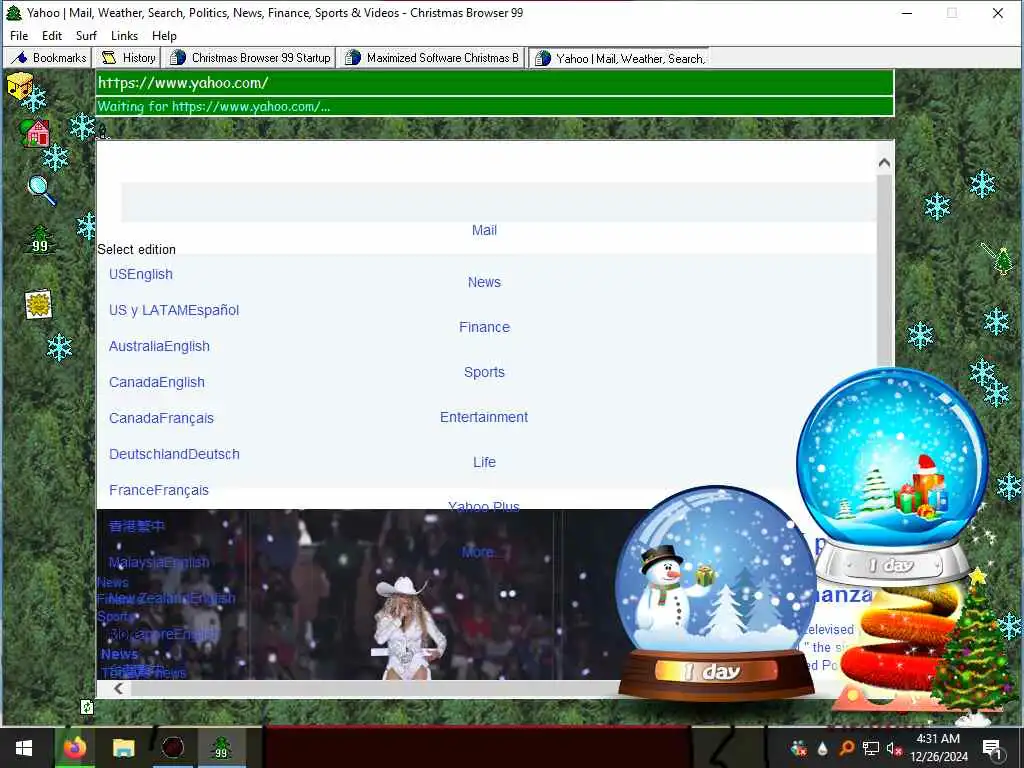Click the music box icon in the sidebar
Screen dimensions: 1024x768
(20, 86)
